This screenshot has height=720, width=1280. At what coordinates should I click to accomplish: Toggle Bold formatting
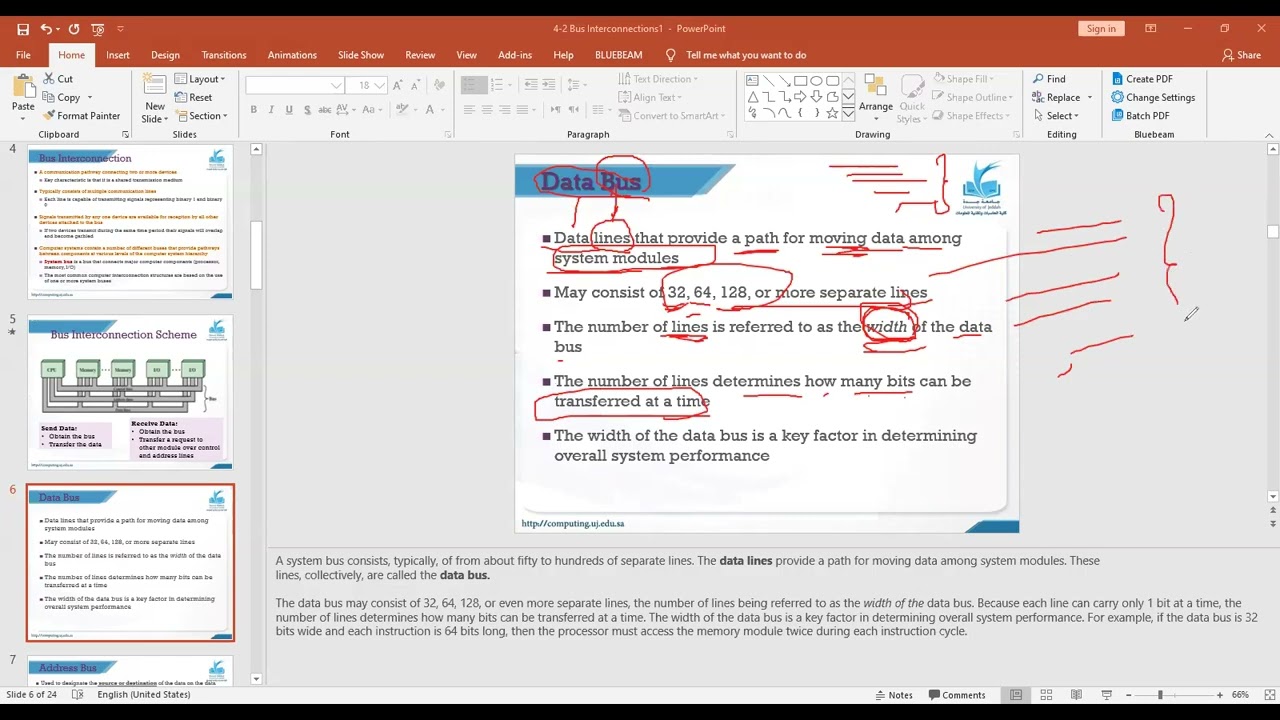[x=254, y=110]
